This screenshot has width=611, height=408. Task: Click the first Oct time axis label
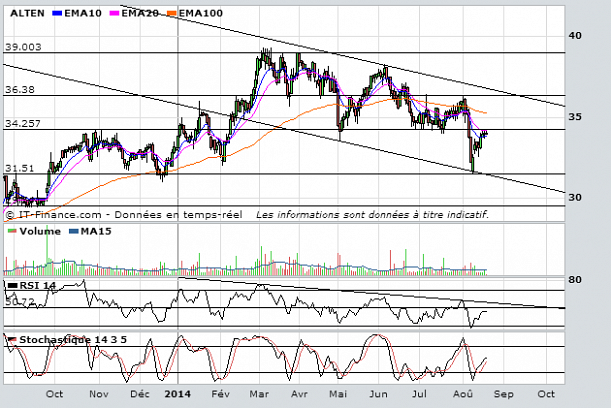54,394
